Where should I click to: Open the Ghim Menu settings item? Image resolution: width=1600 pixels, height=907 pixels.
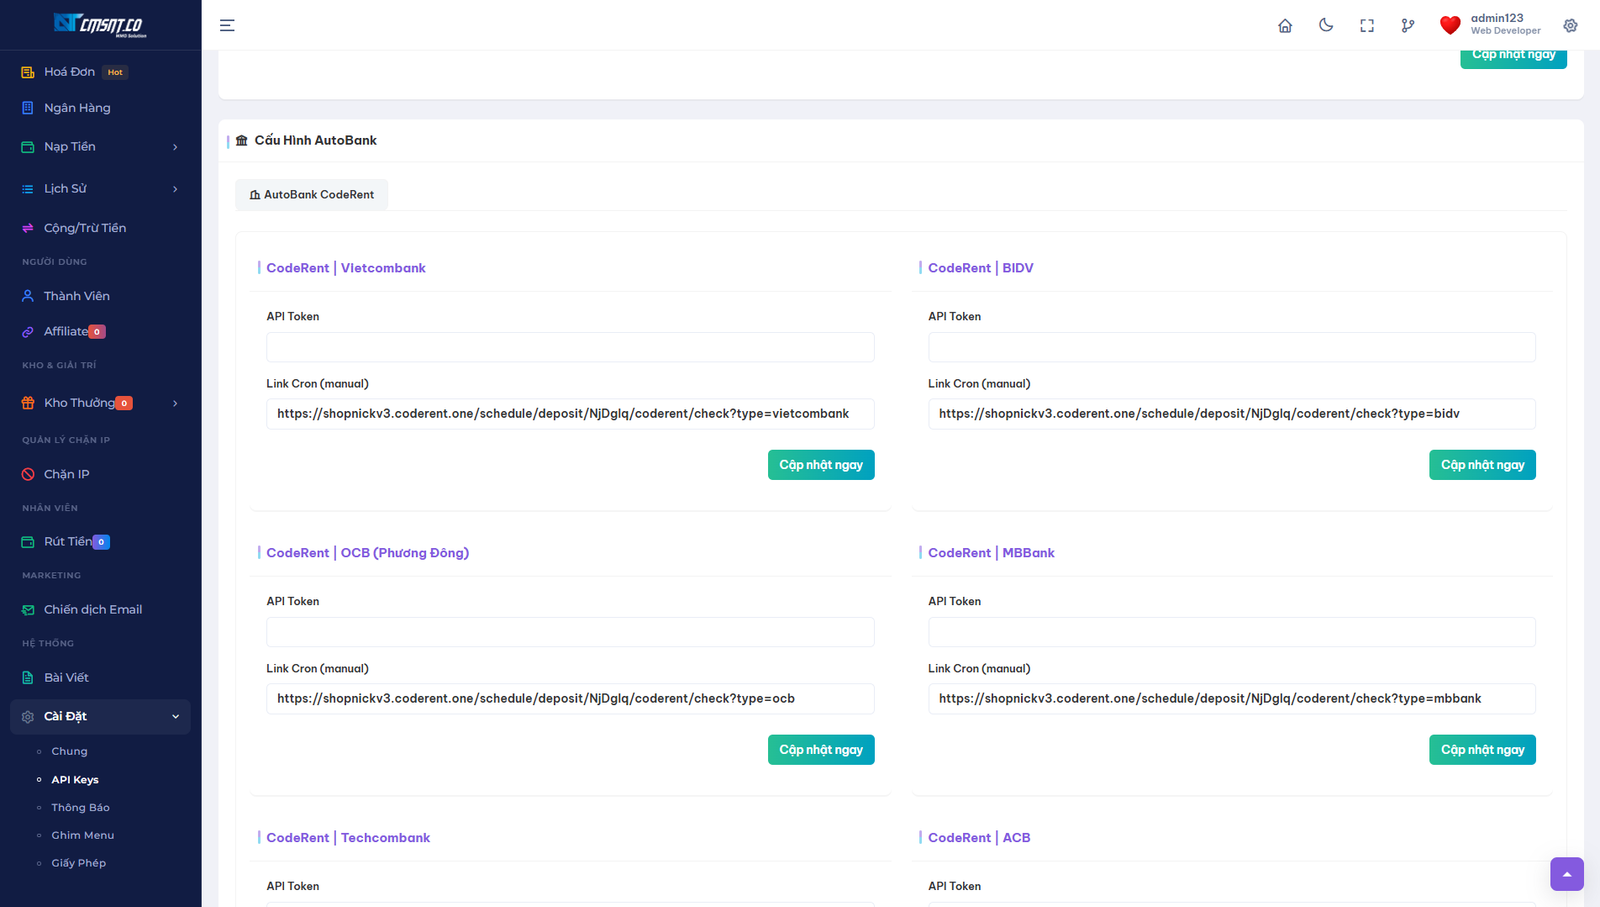82,835
